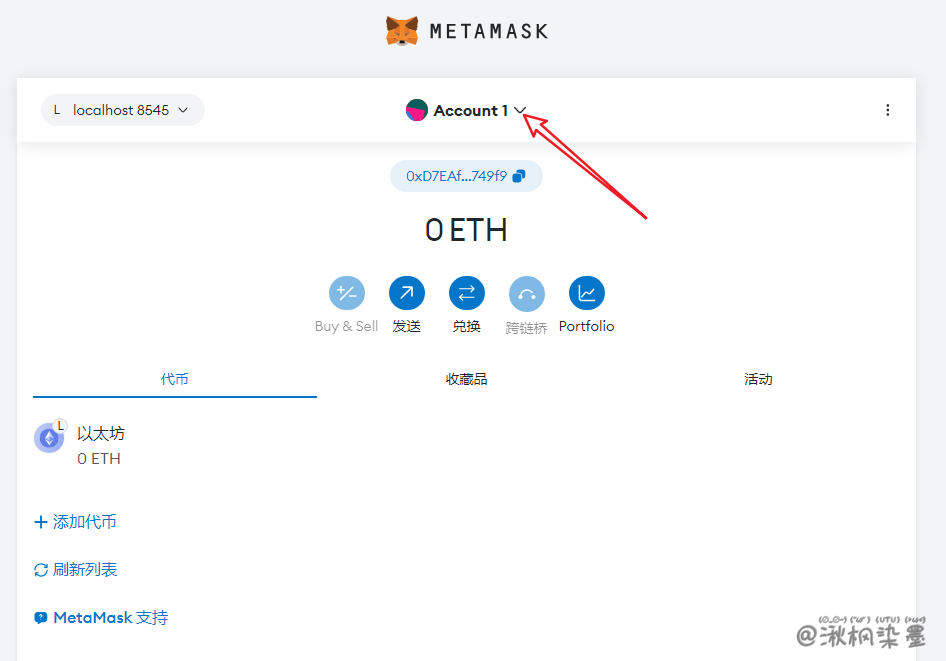946x661 pixels.
Task: Open Portfolio chart icon
Action: [x=587, y=293]
